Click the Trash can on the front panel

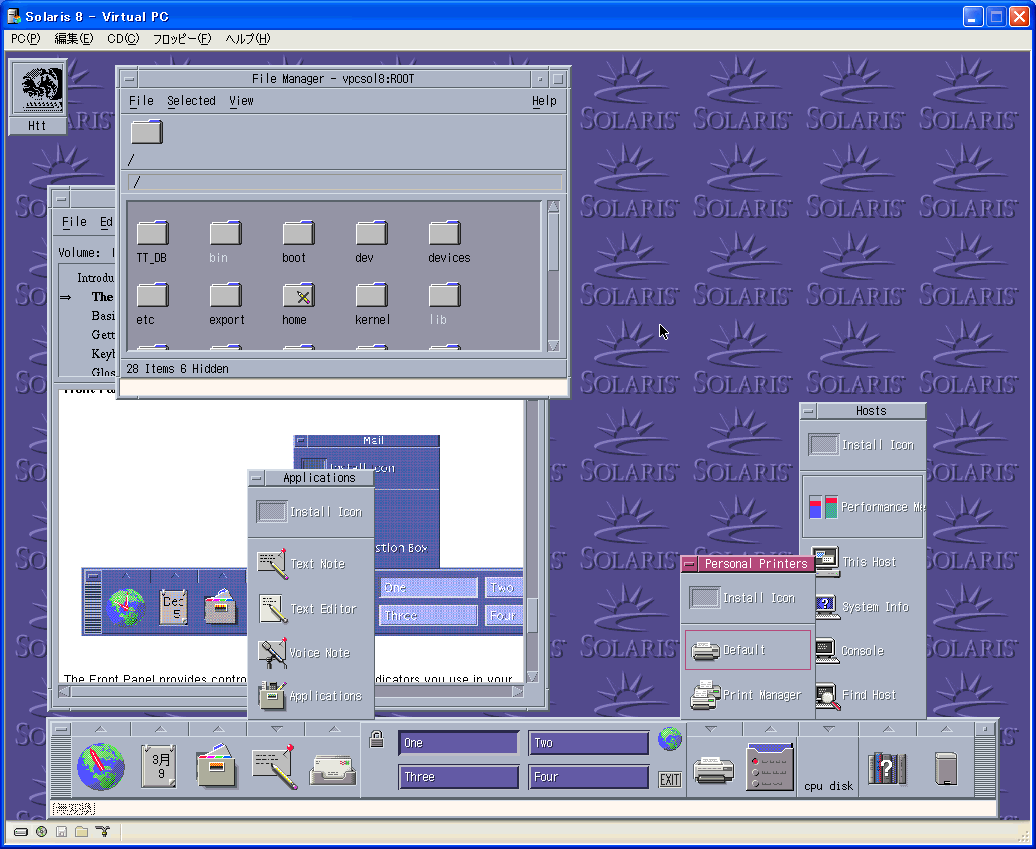(946, 768)
